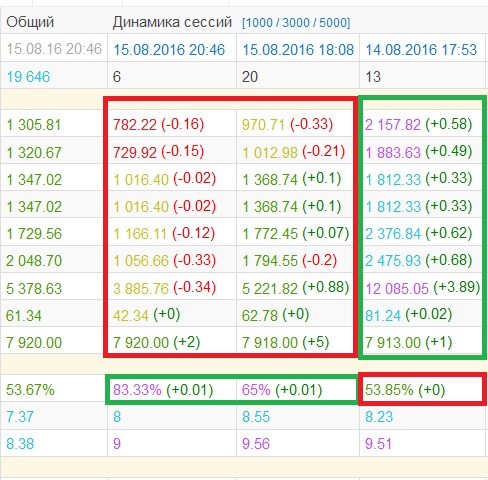
Task: Select cell 7 918.00 (+5)
Action: click(x=285, y=343)
